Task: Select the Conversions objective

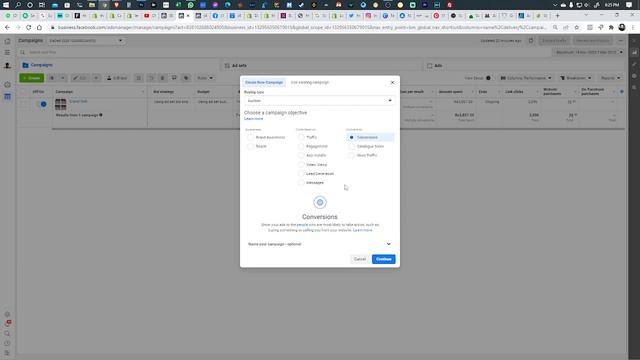Action: point(370,138)
